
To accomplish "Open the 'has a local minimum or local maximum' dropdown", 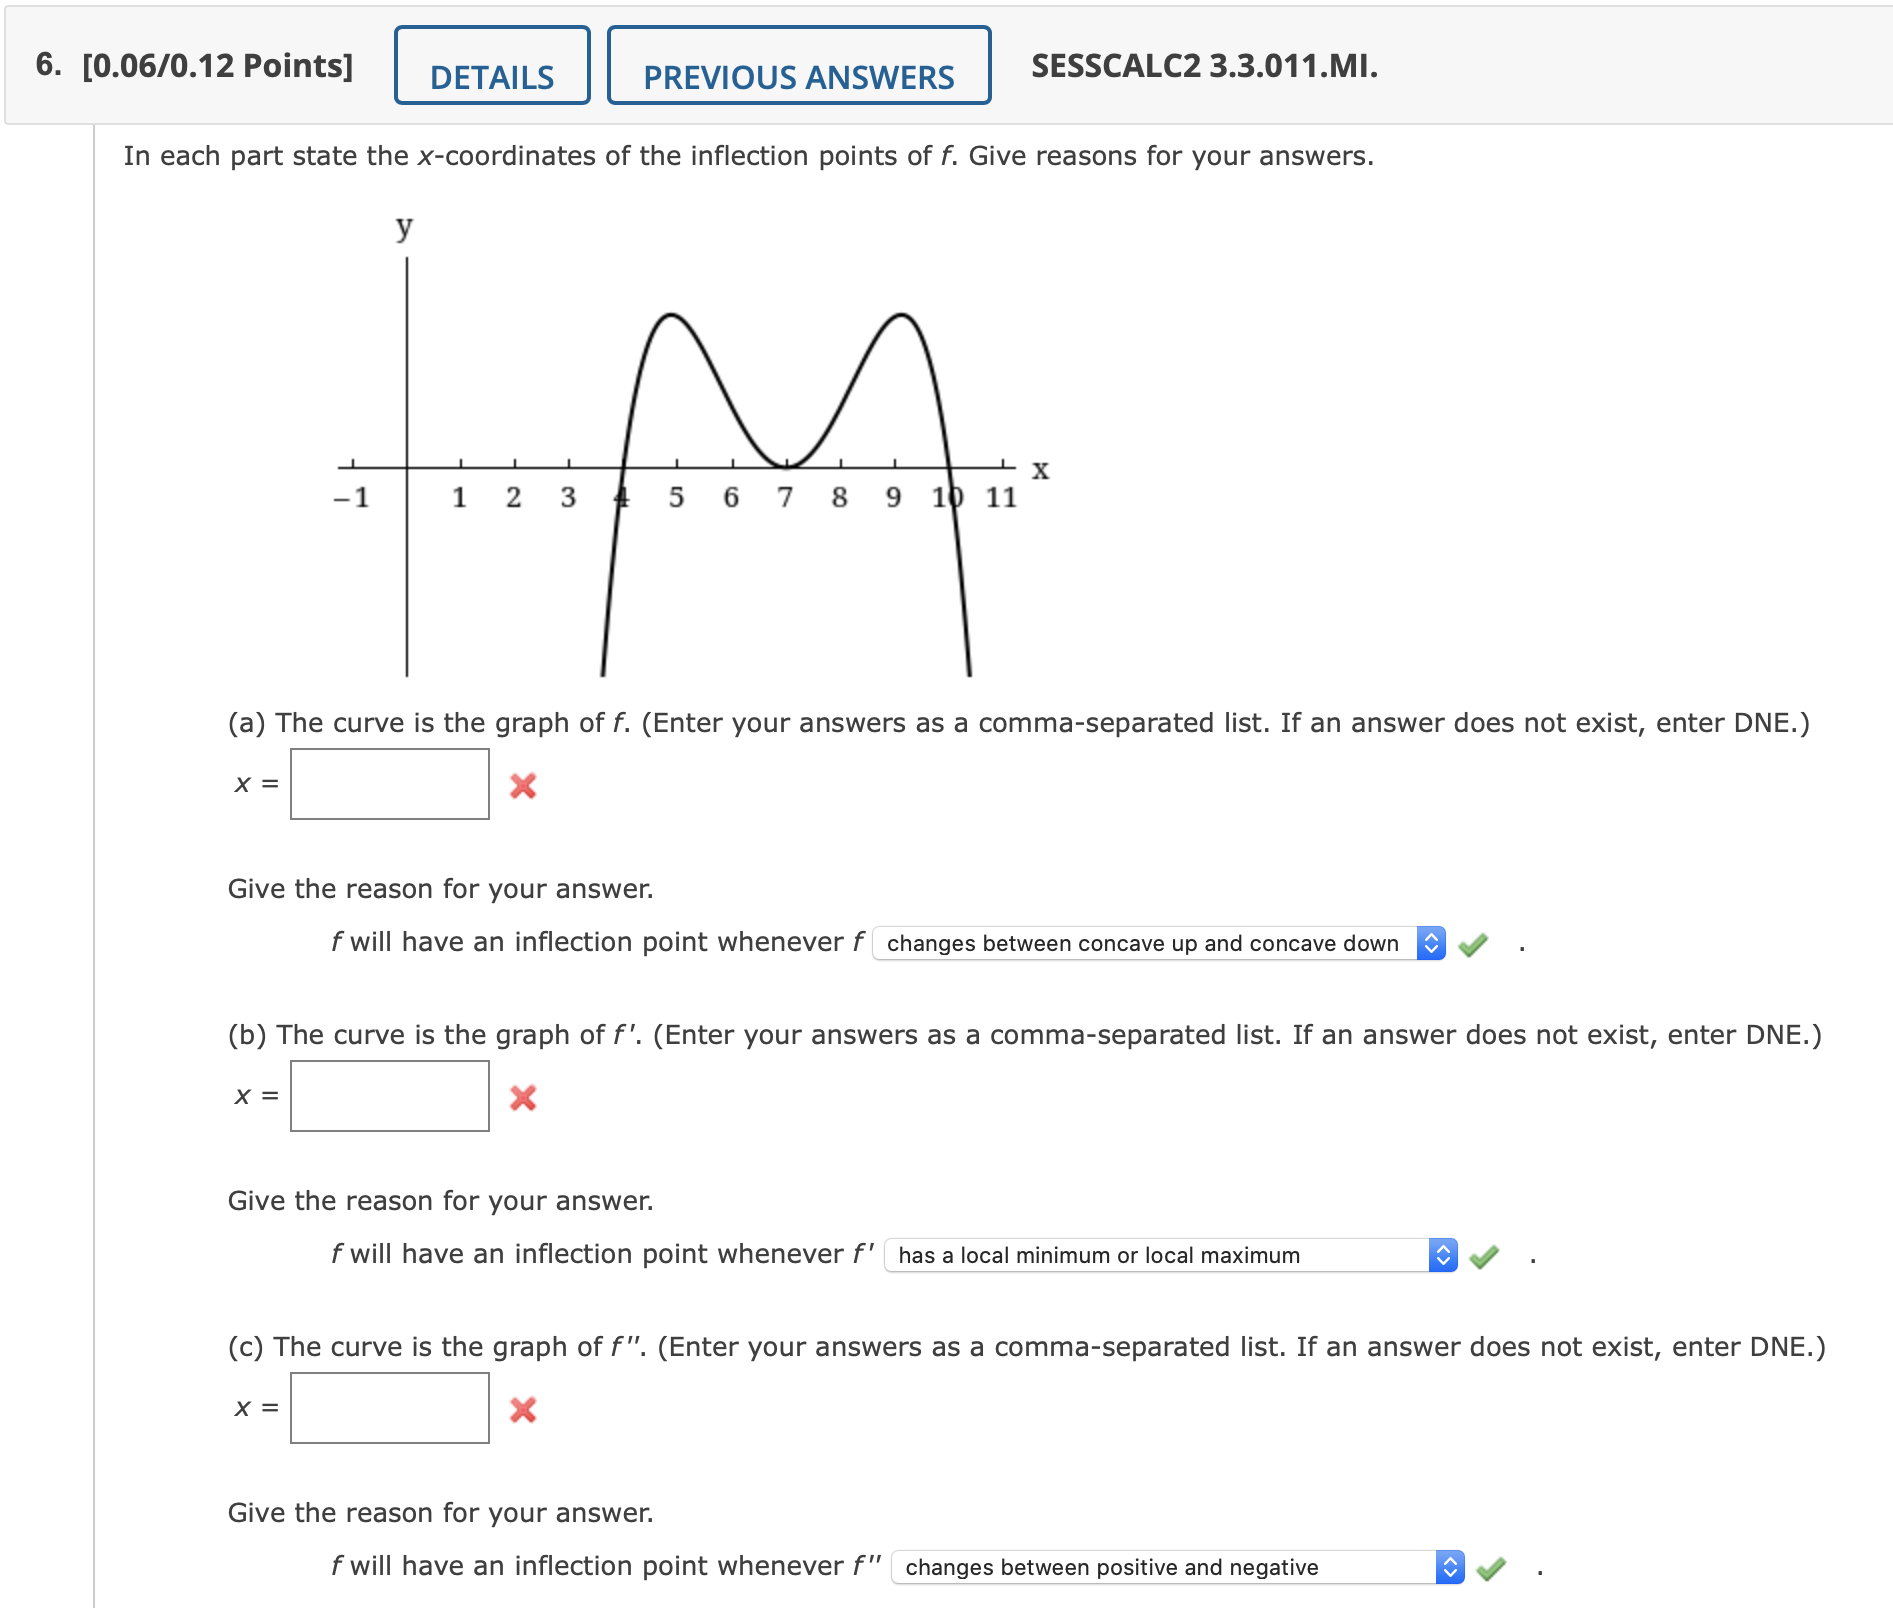I will coord(1160,1256).
